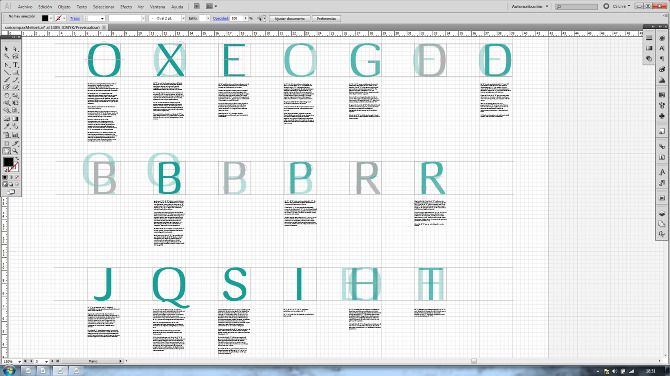Close the open document tab
This screenshot has width=670, height=376.
(x=104, y=27)
